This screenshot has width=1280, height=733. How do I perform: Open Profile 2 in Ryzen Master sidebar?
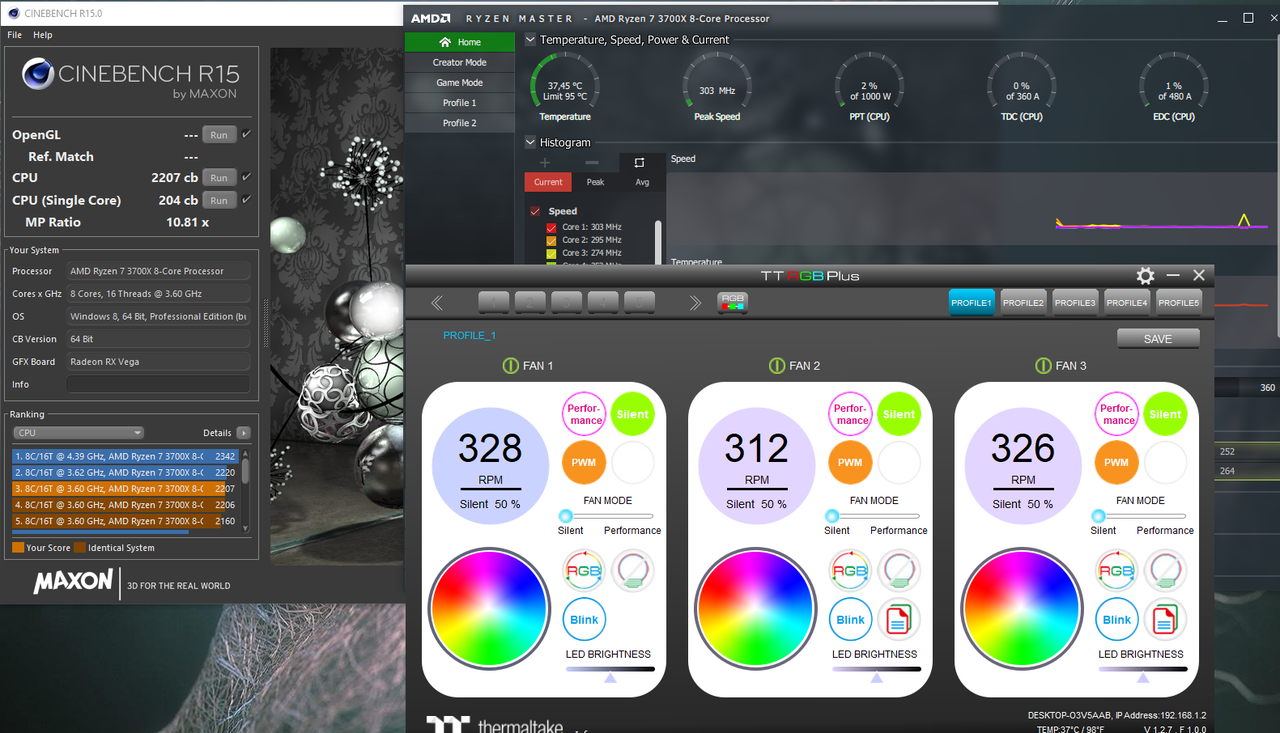coord(460,123)
